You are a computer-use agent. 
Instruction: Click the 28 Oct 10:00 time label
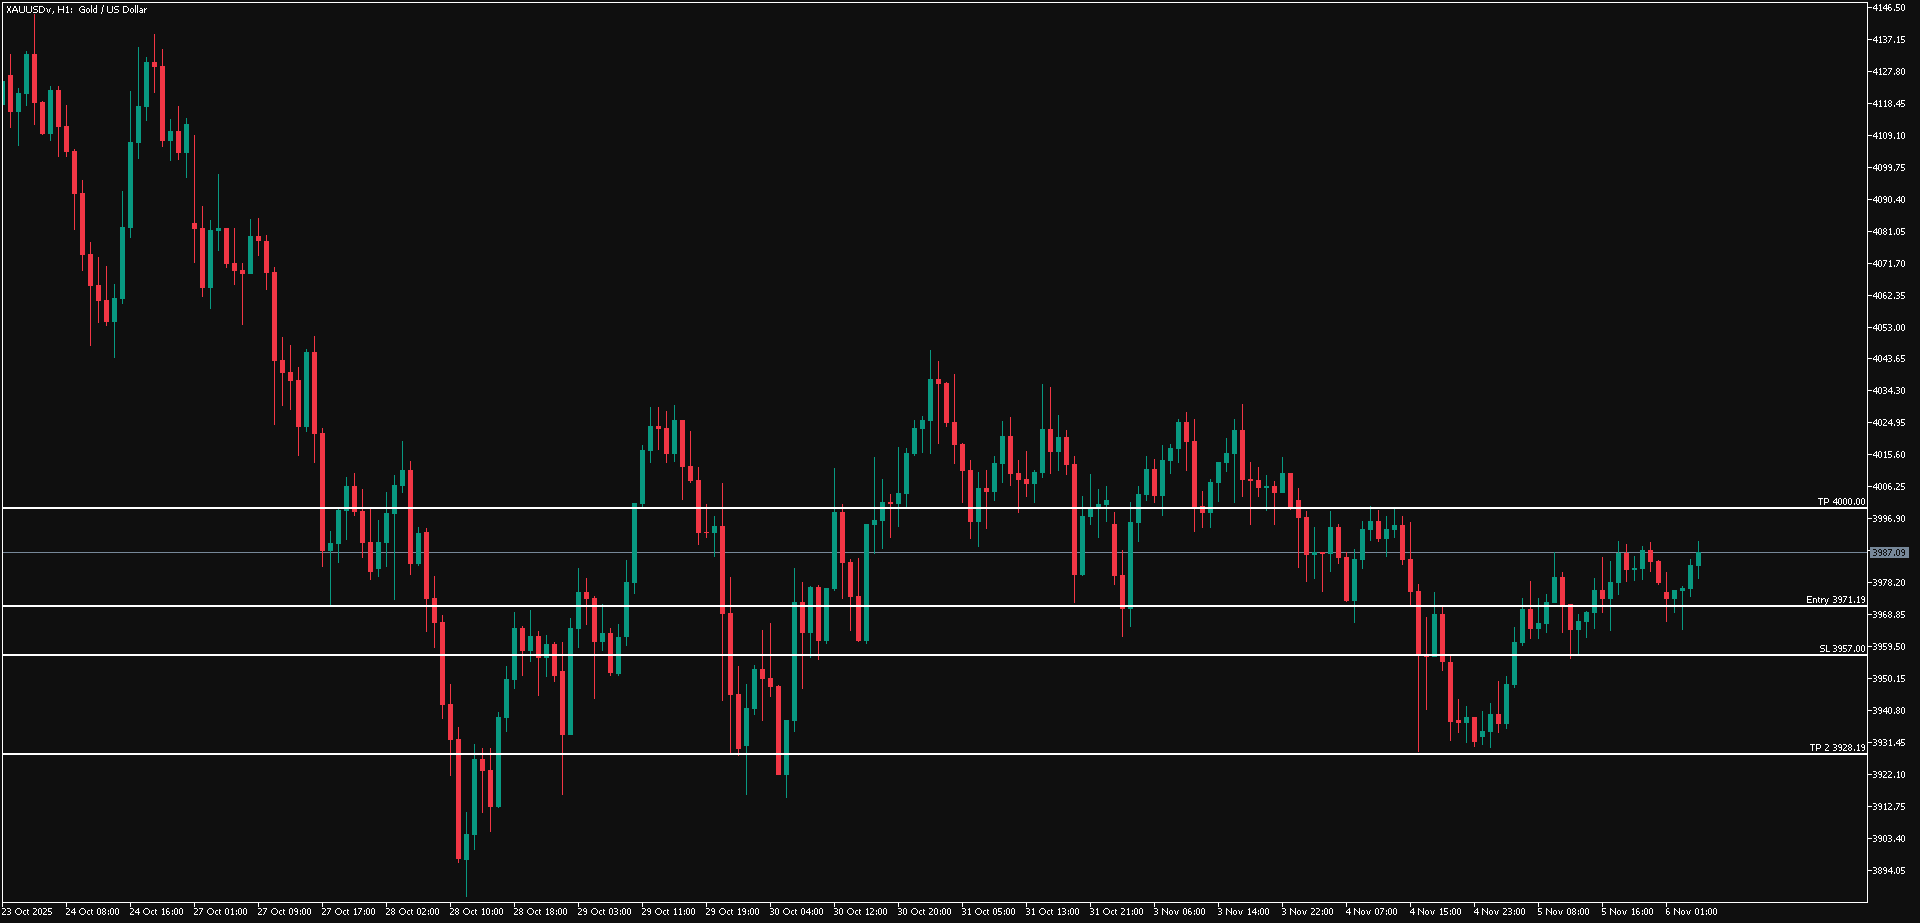476,912
